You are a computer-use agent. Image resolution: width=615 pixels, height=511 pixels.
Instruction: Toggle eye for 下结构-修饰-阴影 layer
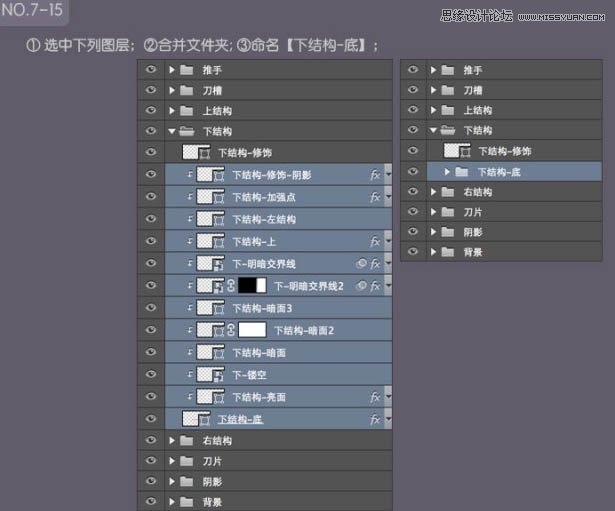(x=151, y=174)
